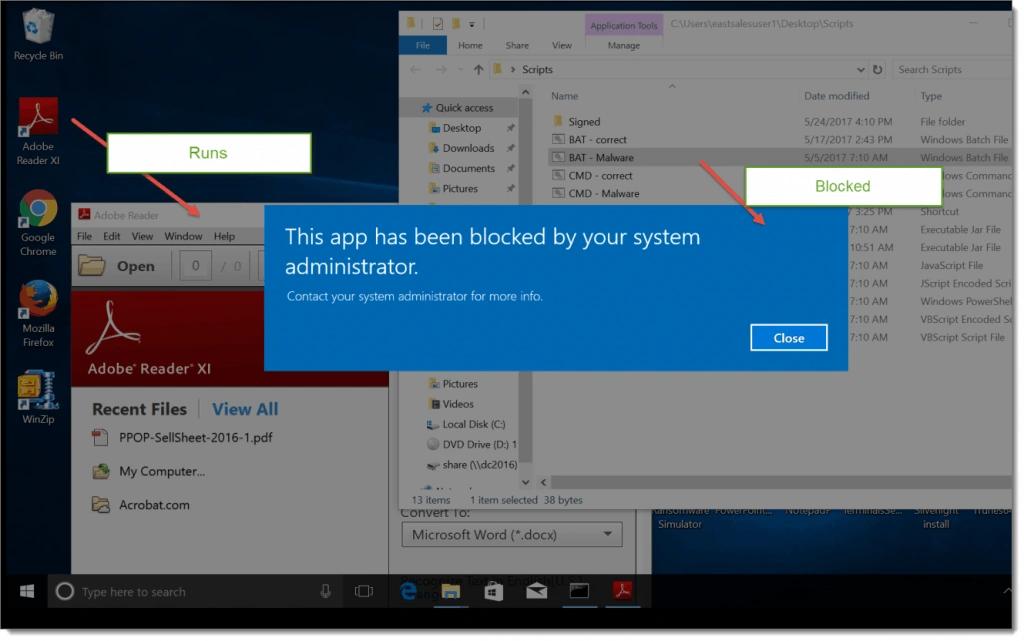
Task: Open the Window menu in Adobe Reader
Action: point(183,236)
